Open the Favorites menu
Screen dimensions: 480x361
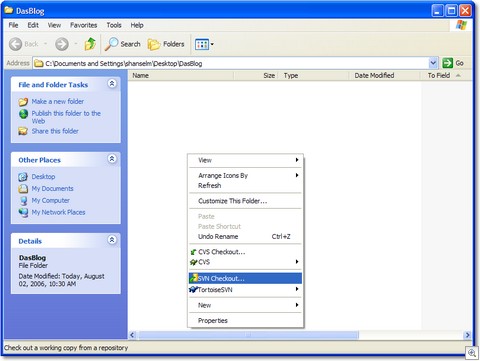[x=83, y=25]
